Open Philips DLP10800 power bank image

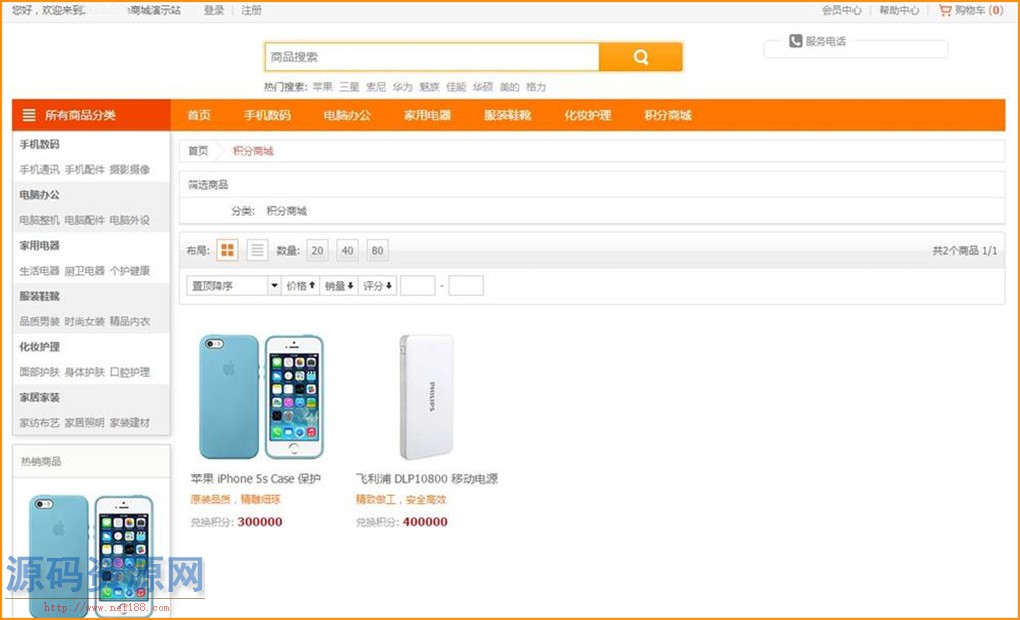(427, 397)
